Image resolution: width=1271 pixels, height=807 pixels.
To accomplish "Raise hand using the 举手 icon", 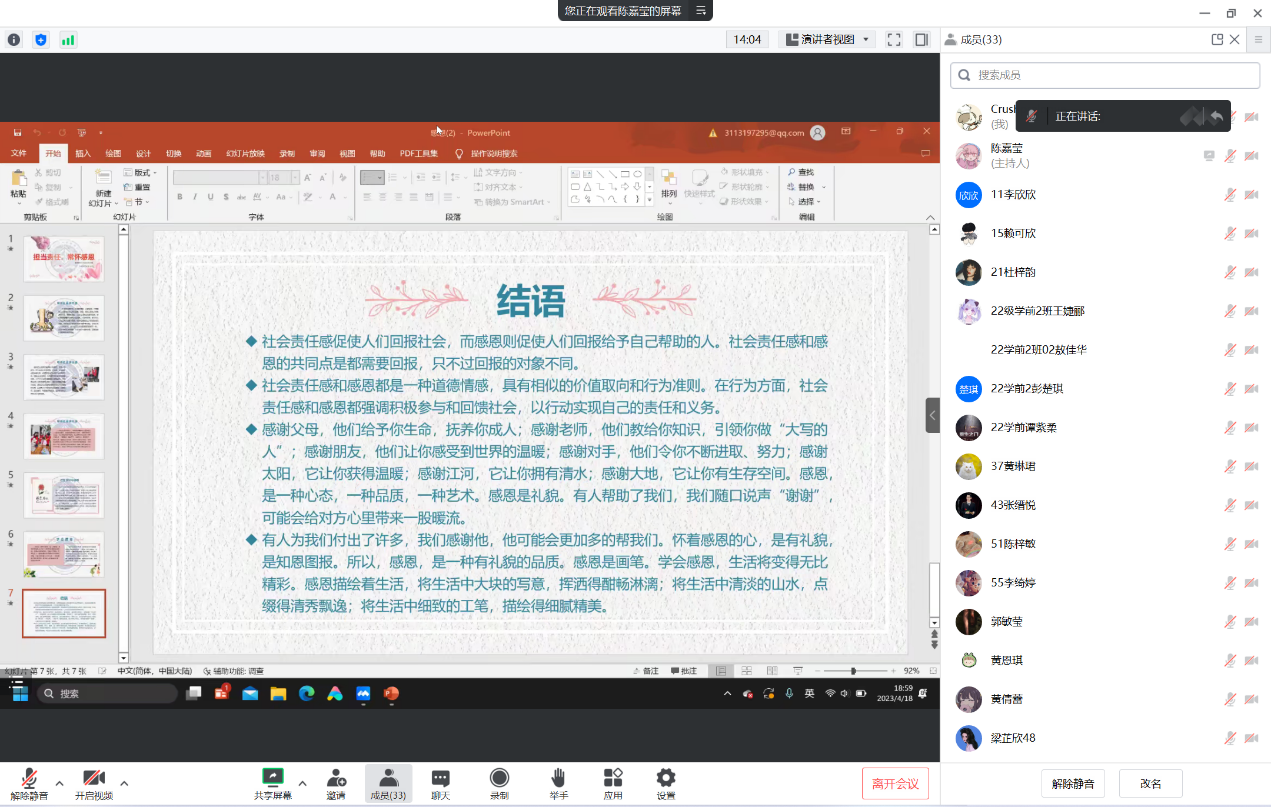I will 558,779.
